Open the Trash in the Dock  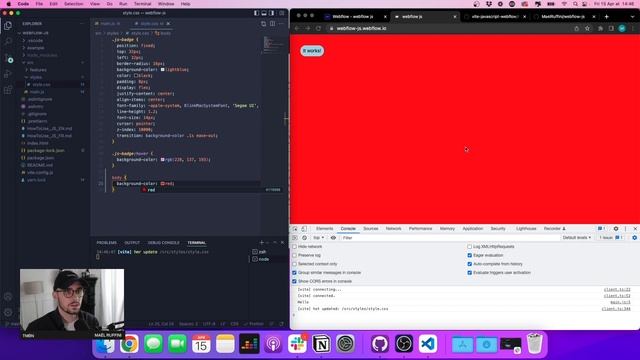pos(534,344)
